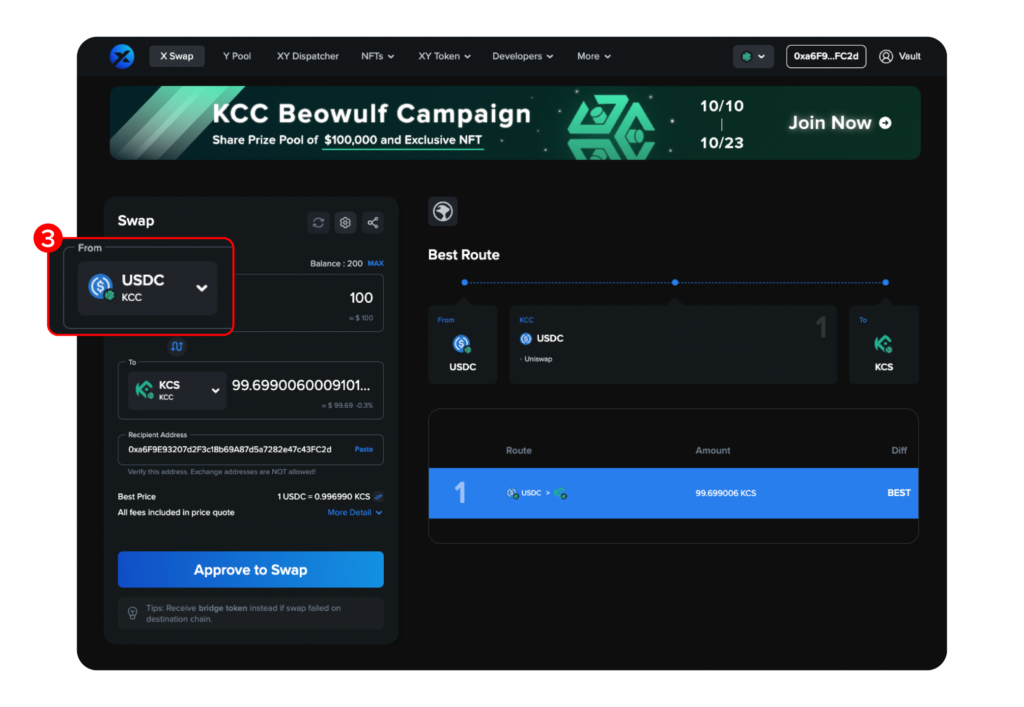Viewport: 1024px width, 707px height.
Task: Click the Diff column header
Action: coord(899,450)
